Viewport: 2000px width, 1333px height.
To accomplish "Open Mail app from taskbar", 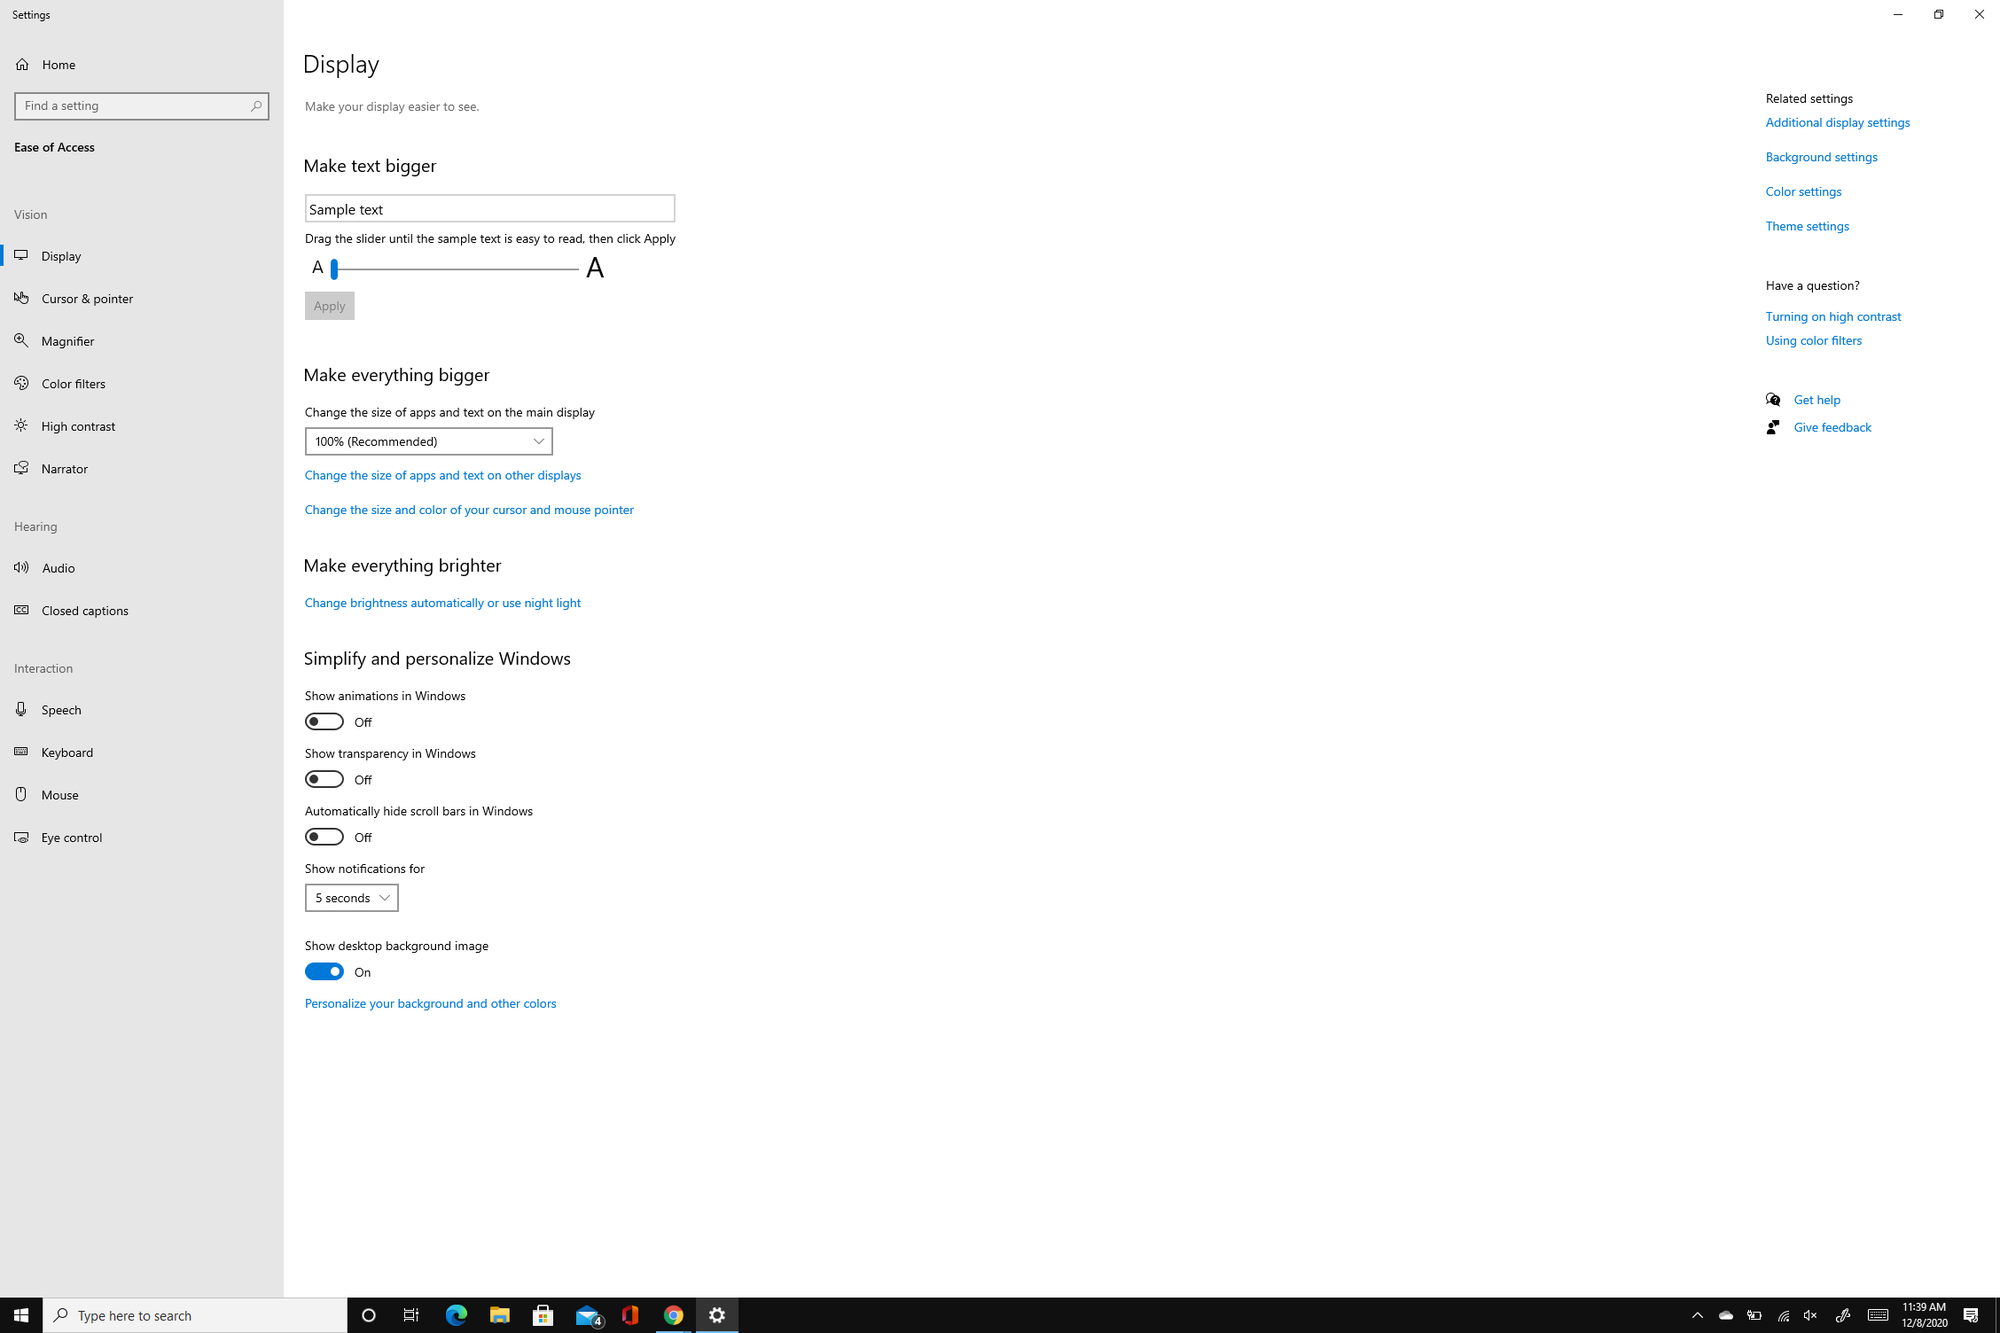I will [x=588, y=1315].
